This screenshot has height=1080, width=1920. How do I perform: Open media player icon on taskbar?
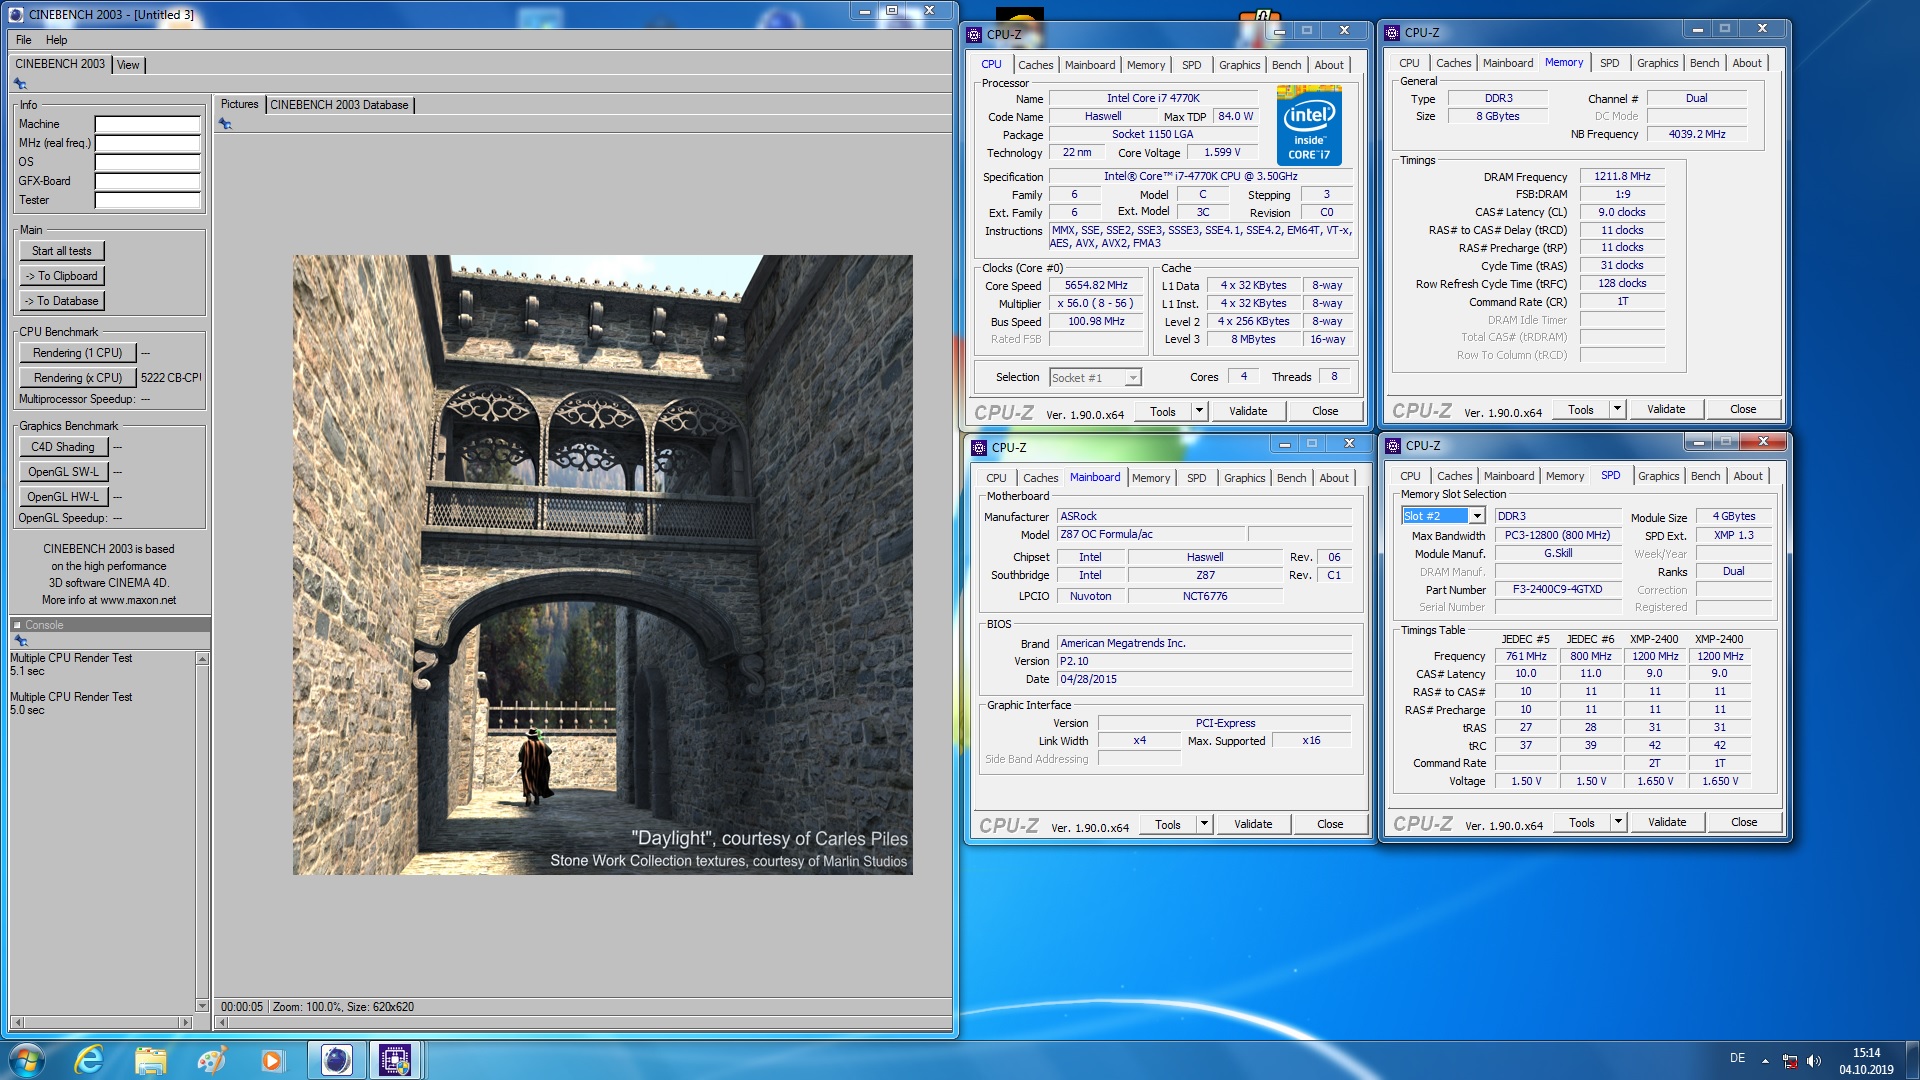pyautogui.click(x=272, y=1060)
